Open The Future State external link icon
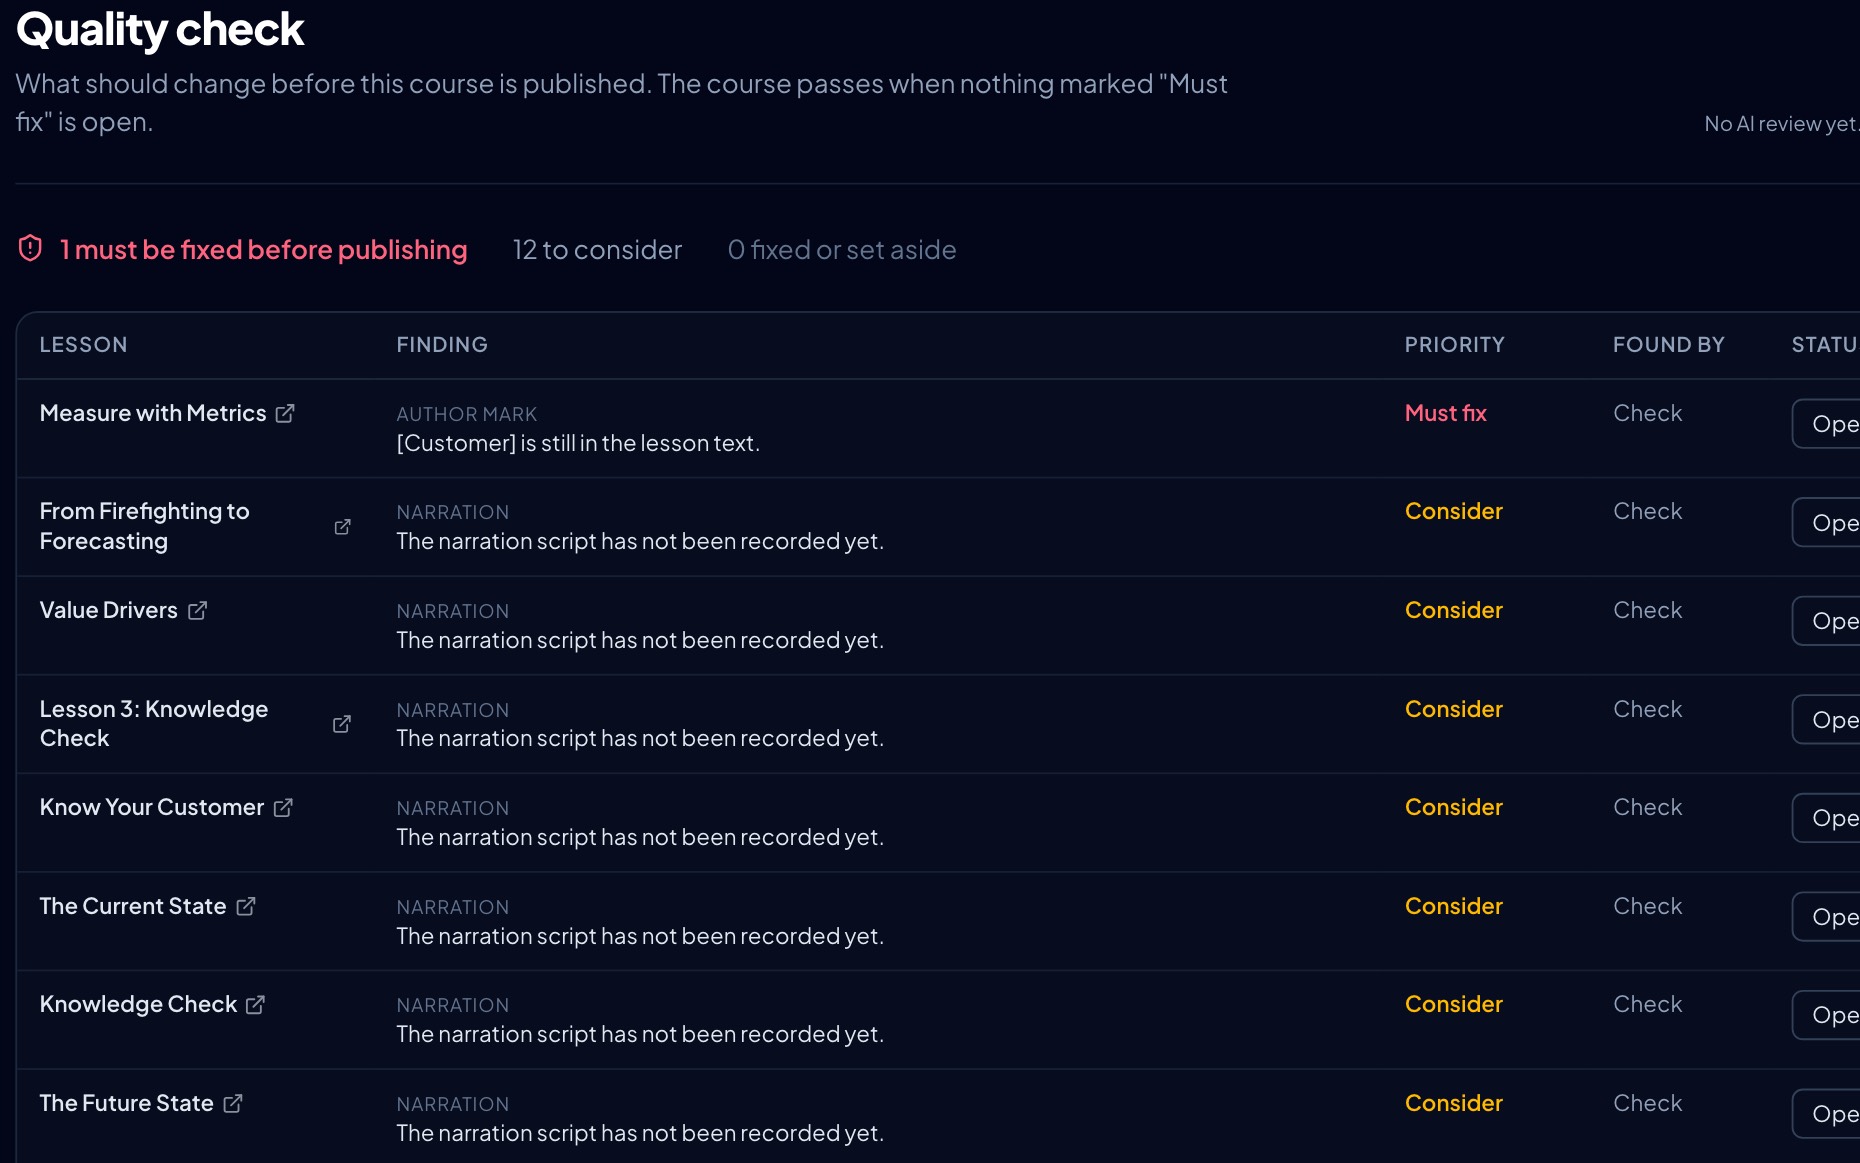 pos(233,1103)
